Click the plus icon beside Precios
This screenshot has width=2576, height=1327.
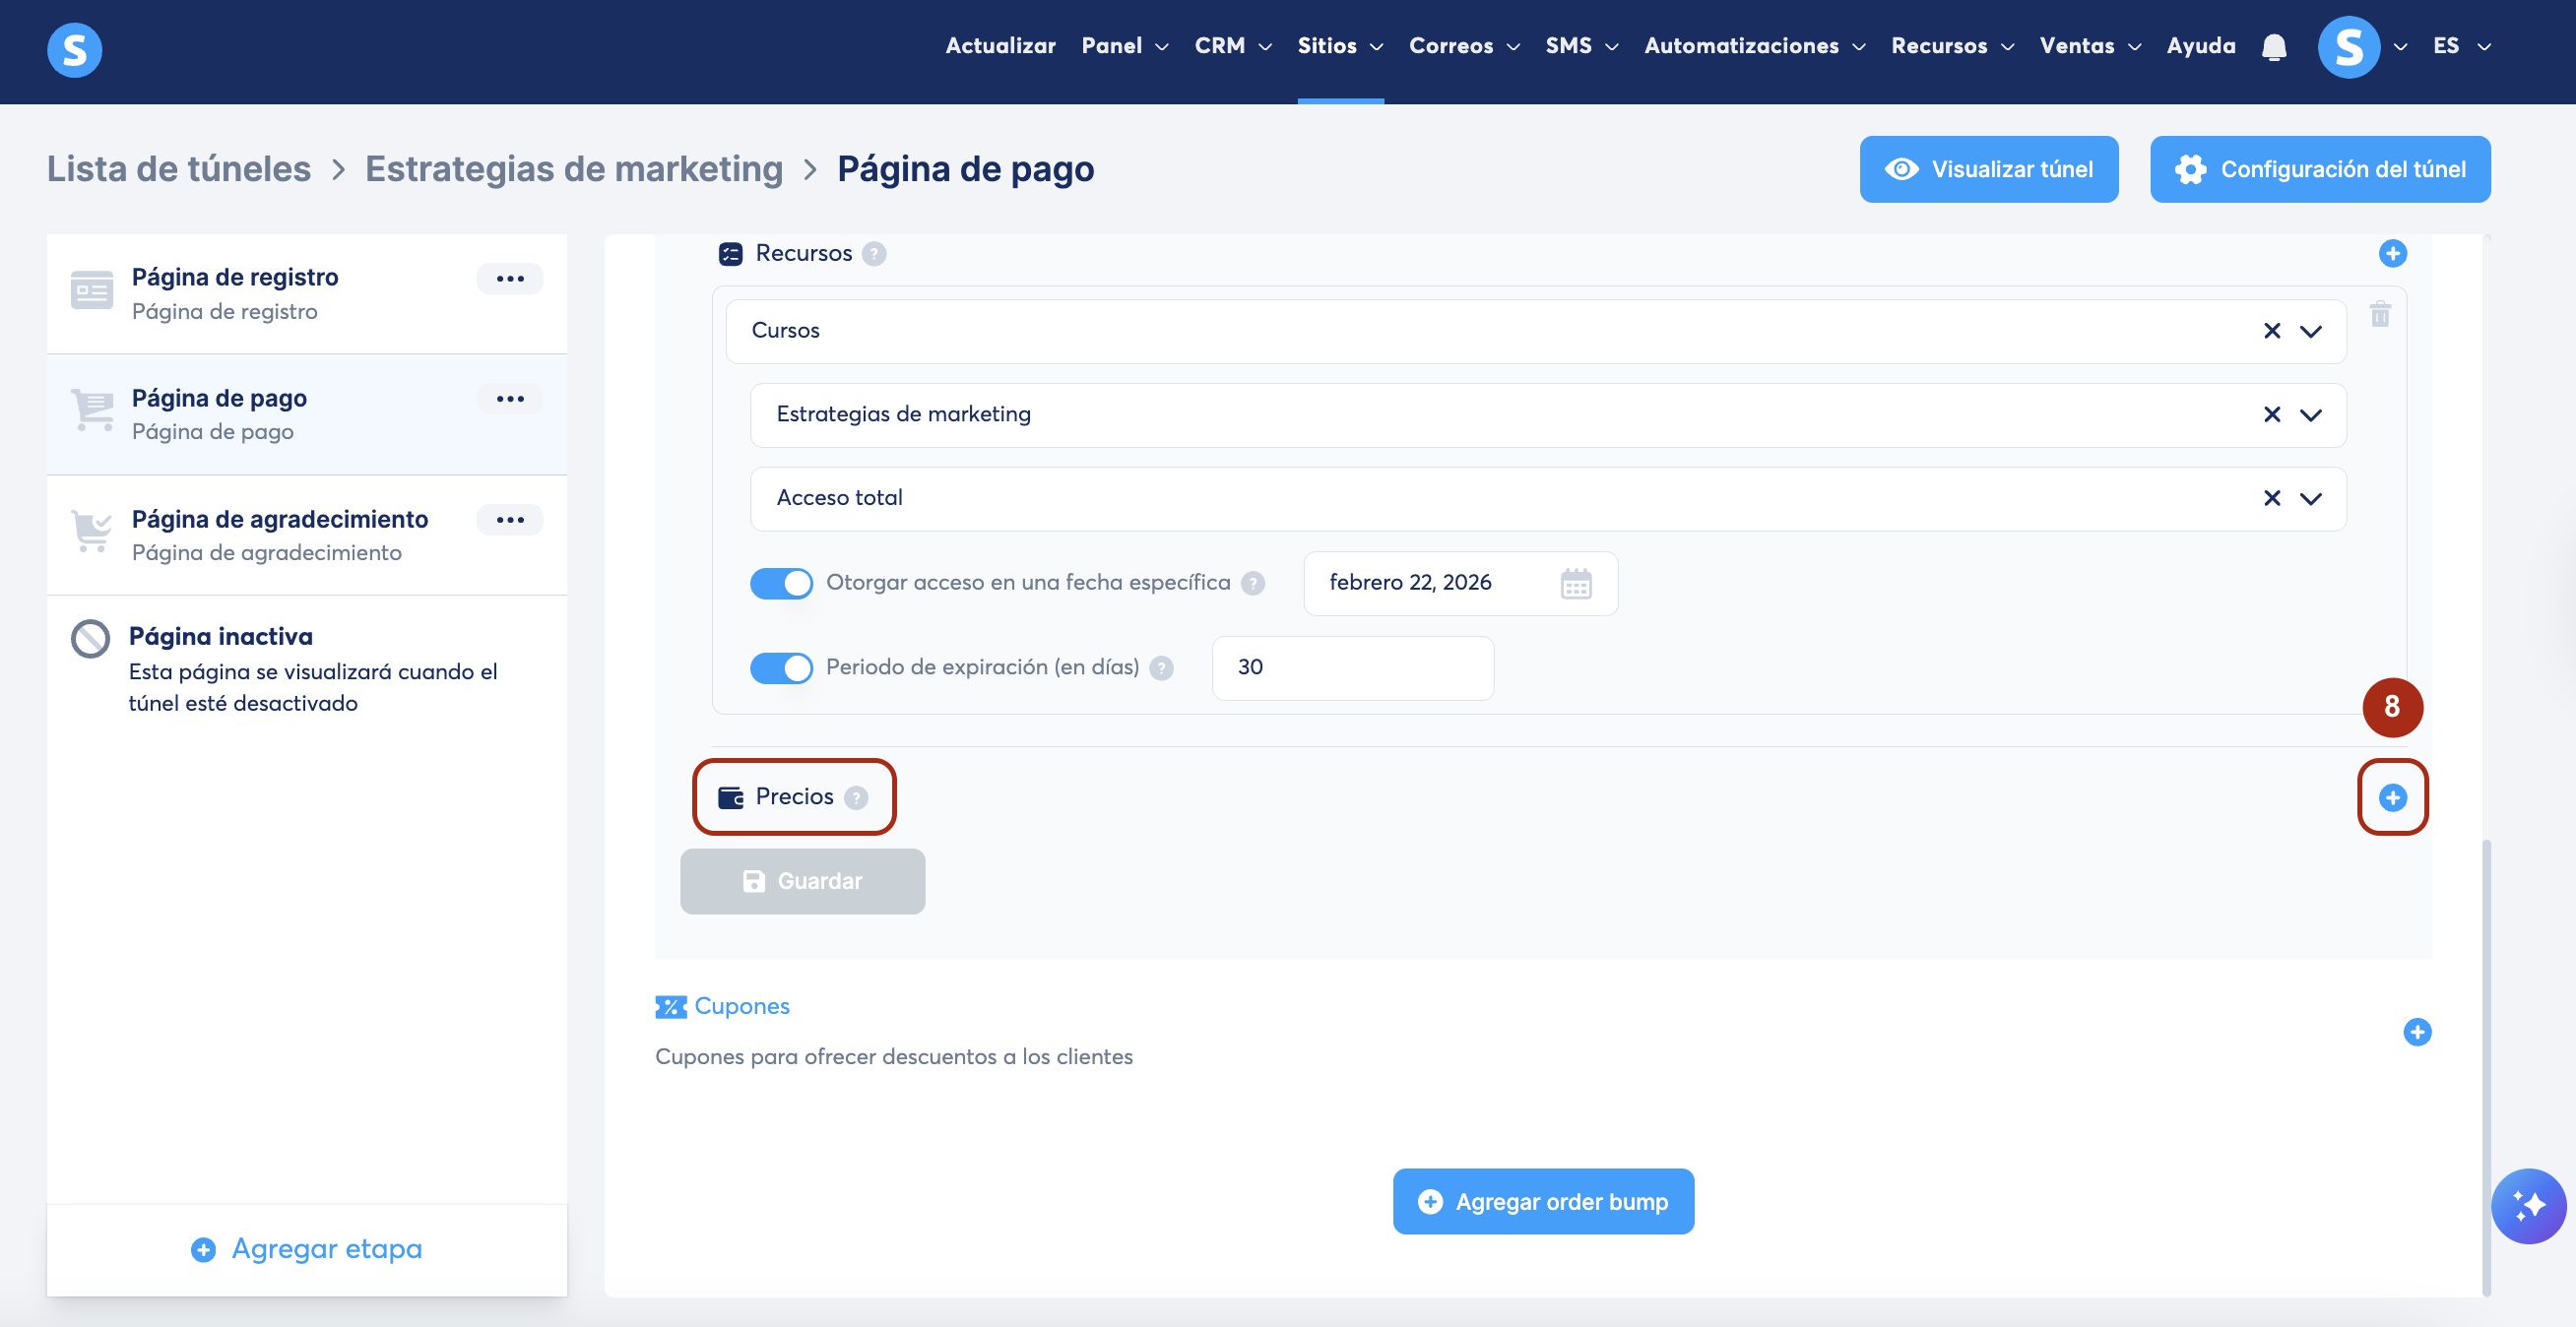[x=2392, y=797]
